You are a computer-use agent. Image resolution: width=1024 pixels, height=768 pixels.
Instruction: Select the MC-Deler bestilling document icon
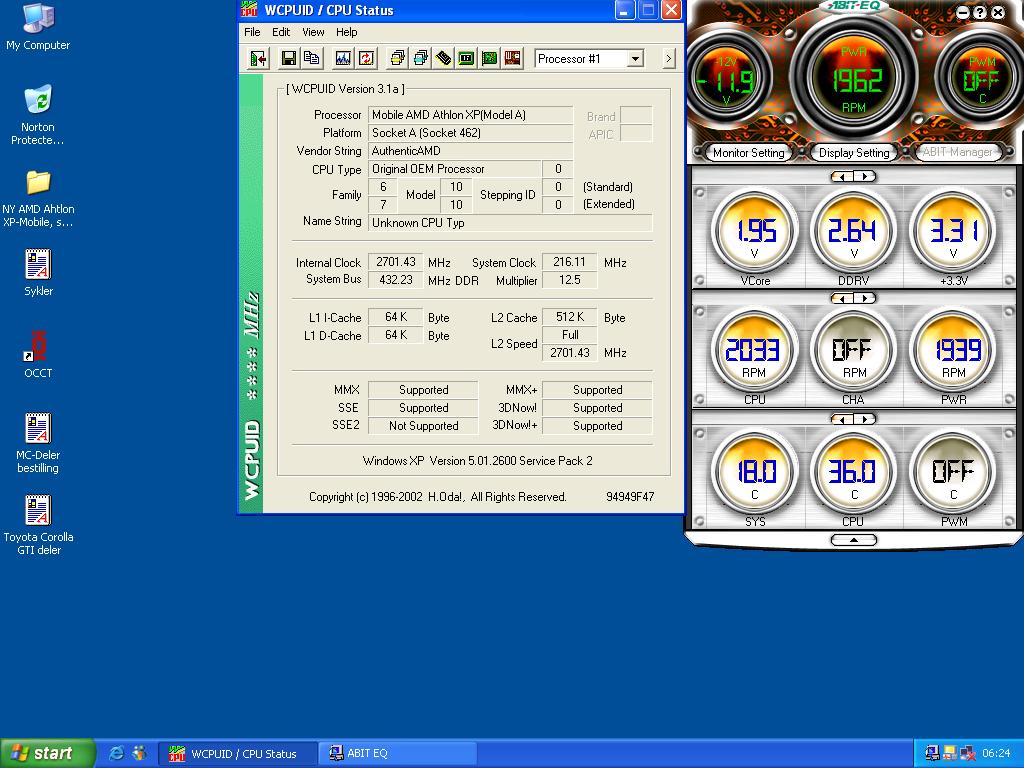point(38,442)
